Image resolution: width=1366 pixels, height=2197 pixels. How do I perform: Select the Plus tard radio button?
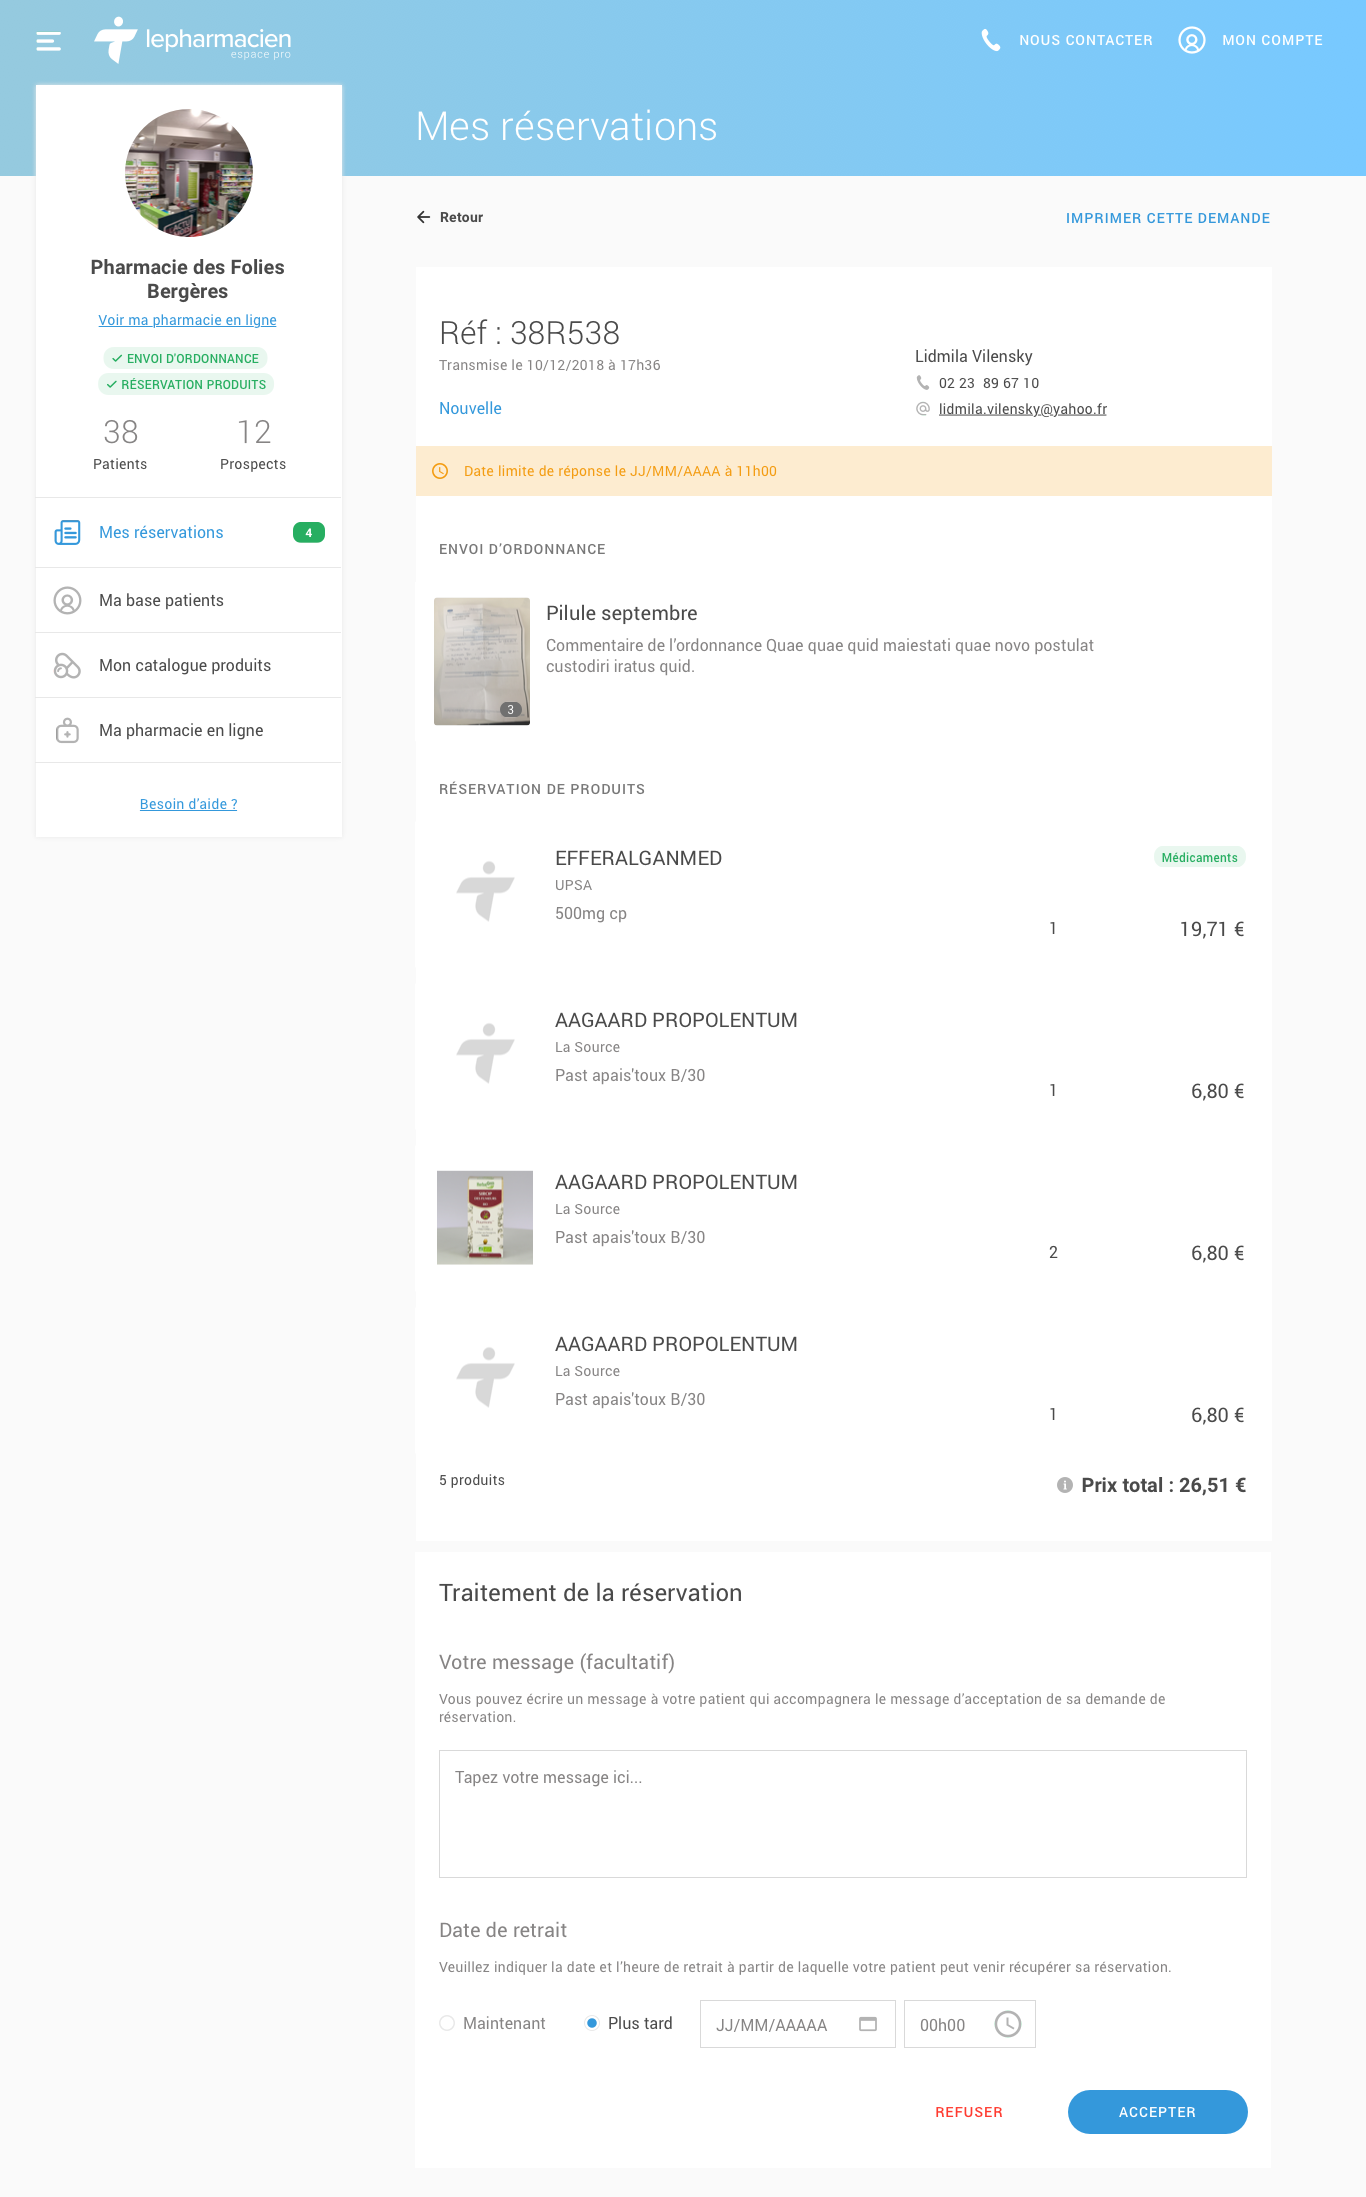point(592,2023)
